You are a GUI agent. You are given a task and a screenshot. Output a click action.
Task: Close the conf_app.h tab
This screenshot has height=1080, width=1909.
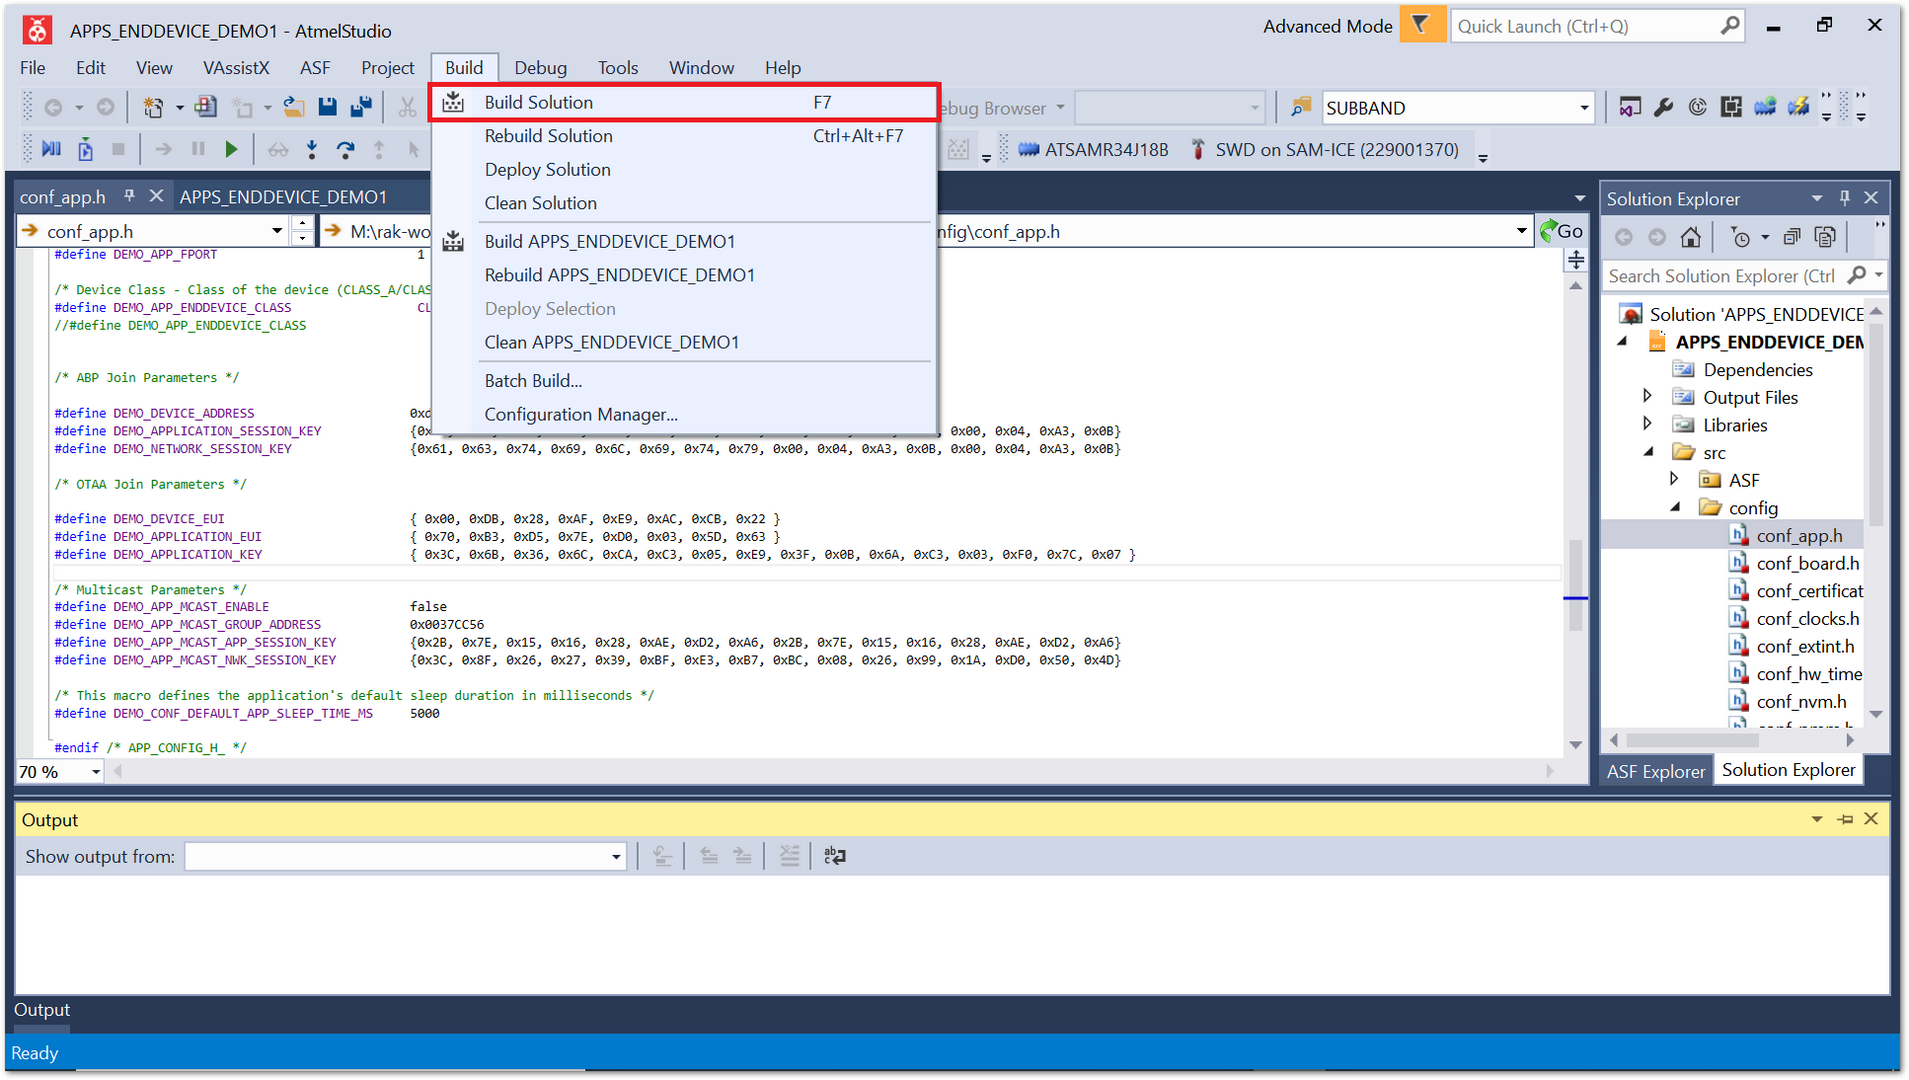tap(156, 196)
